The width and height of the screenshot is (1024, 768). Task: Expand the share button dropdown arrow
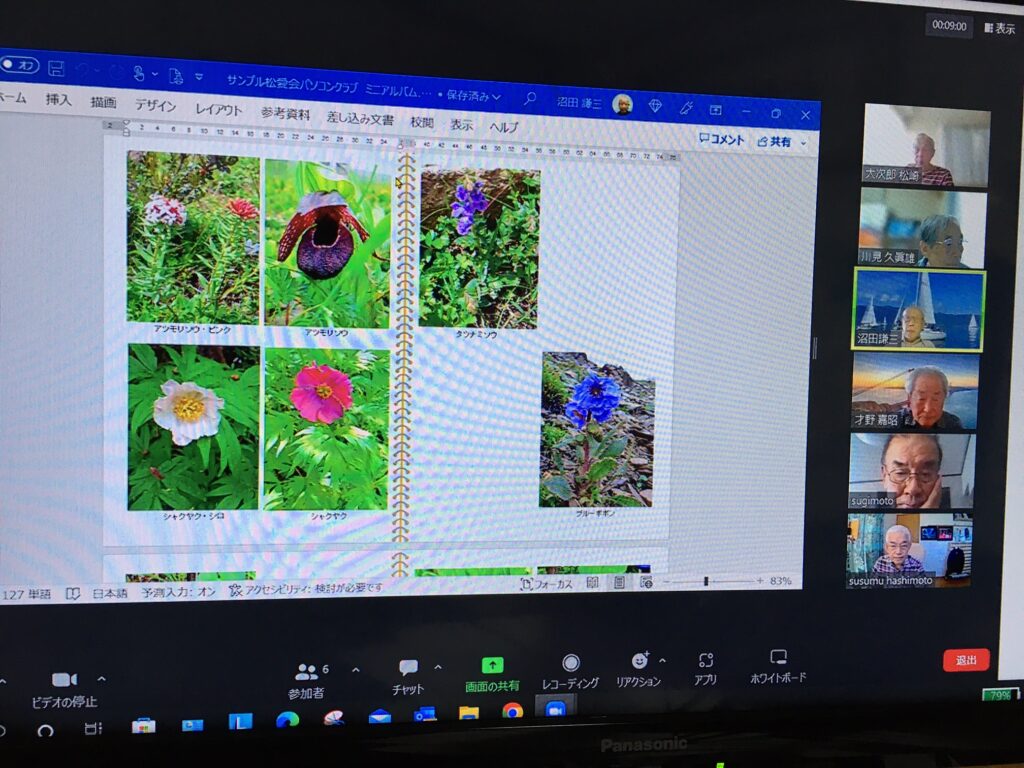tap(802, 144)
